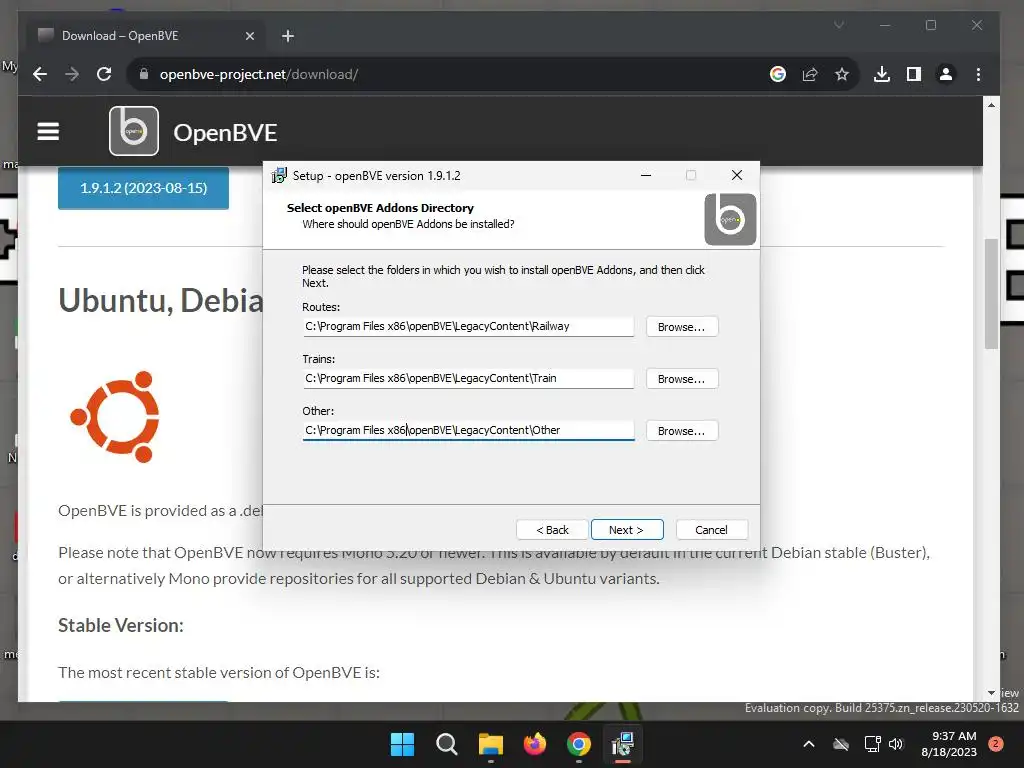Open the notification badge

click(x=996, y=744)
